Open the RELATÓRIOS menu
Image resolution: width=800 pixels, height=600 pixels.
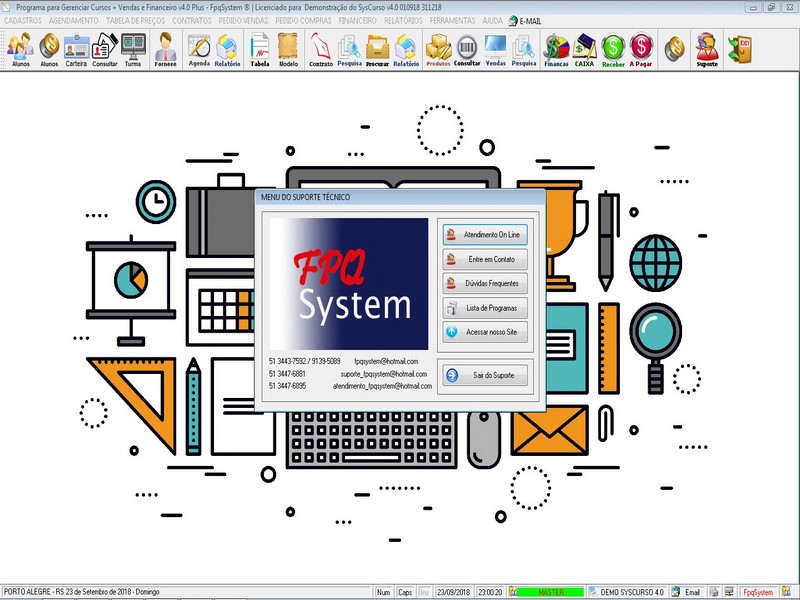click(x=403, y=20)
